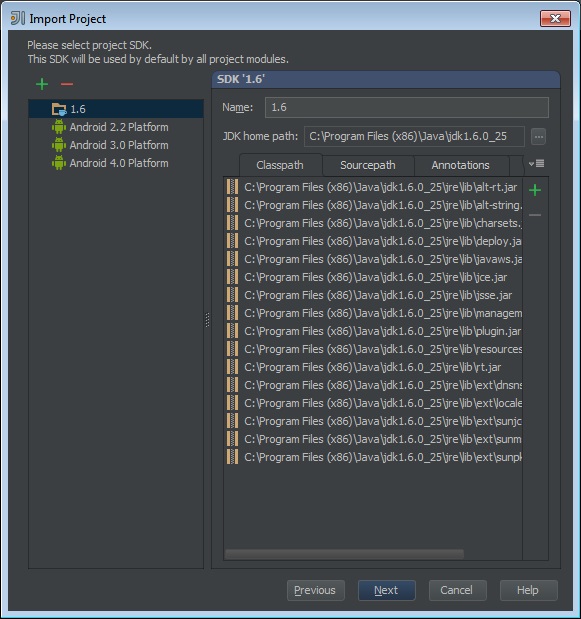Select the rt.jar classpath entry
The height and width of the screenshot is (619, 581).
click(x=373, y=367)
